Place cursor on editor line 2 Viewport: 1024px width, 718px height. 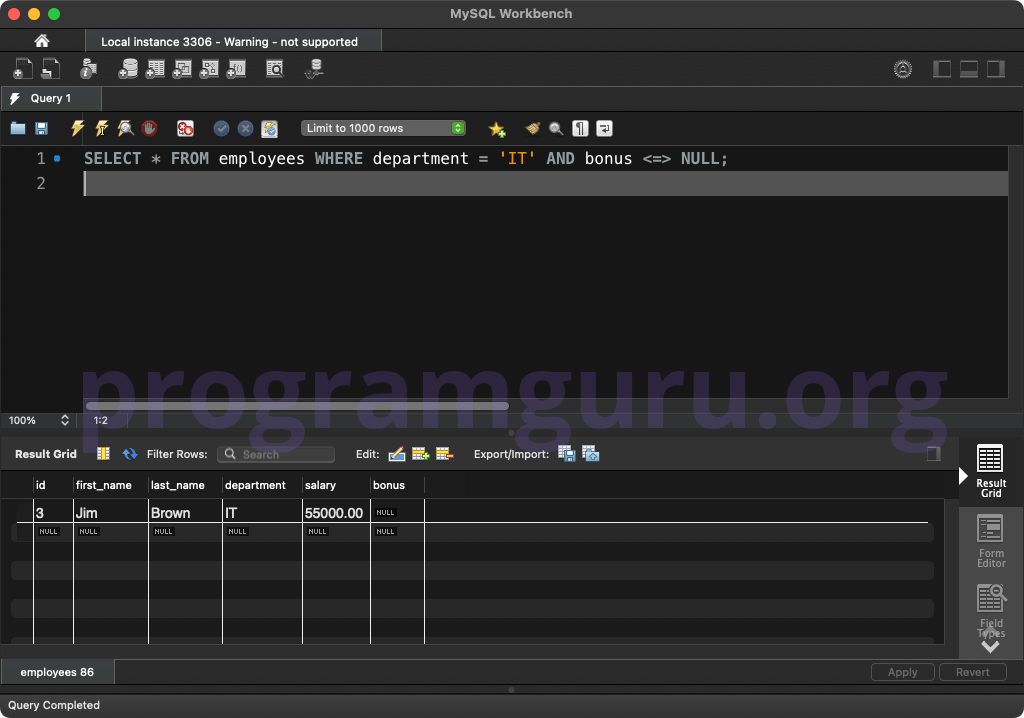tap(545, 184)
